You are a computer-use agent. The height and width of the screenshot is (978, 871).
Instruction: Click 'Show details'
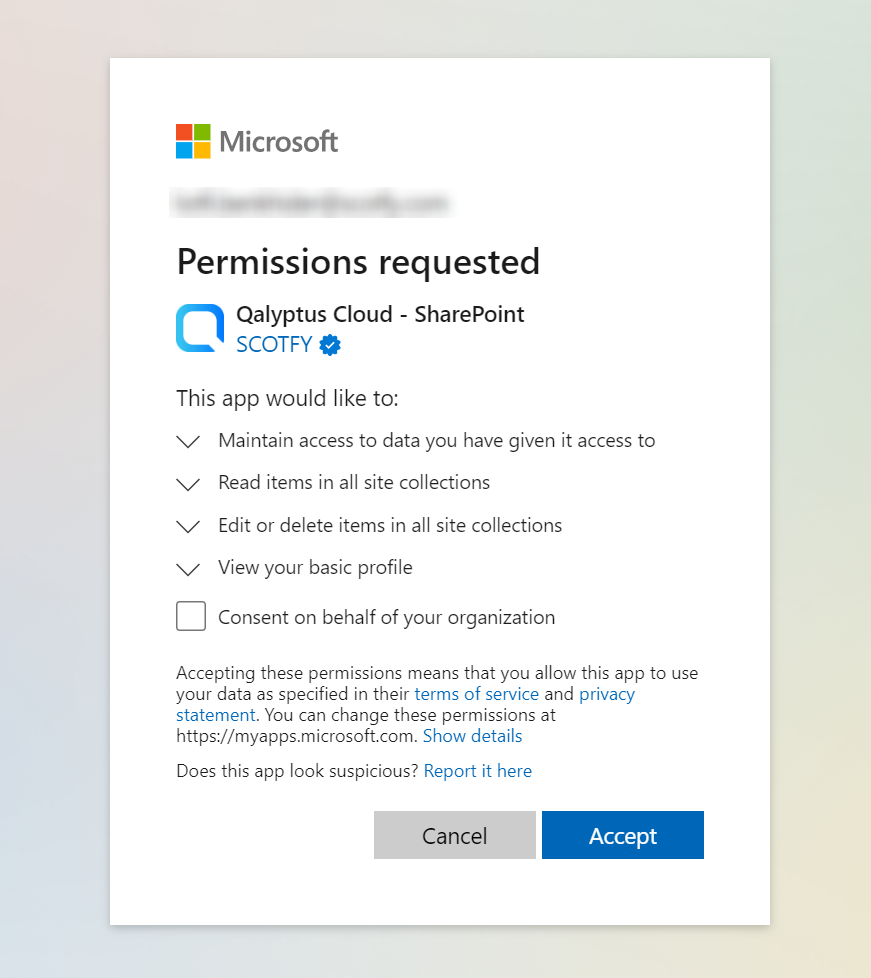pyautogui.click(x=472, y=736)
